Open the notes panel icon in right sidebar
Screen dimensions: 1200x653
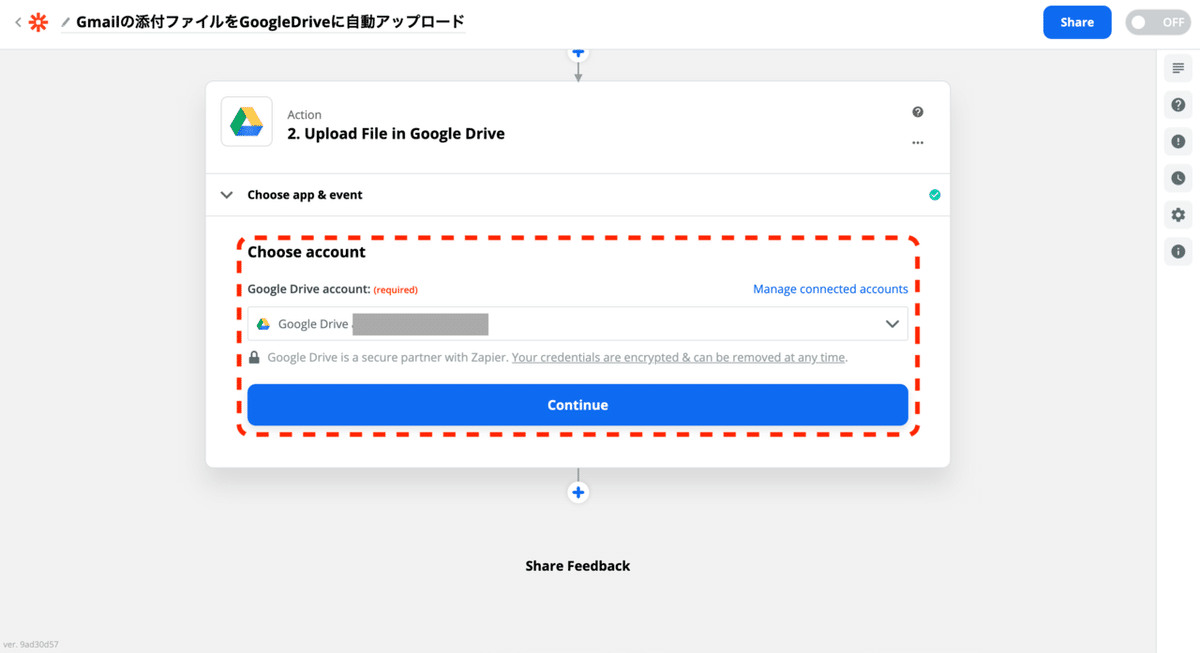[x=1178, y=67]
